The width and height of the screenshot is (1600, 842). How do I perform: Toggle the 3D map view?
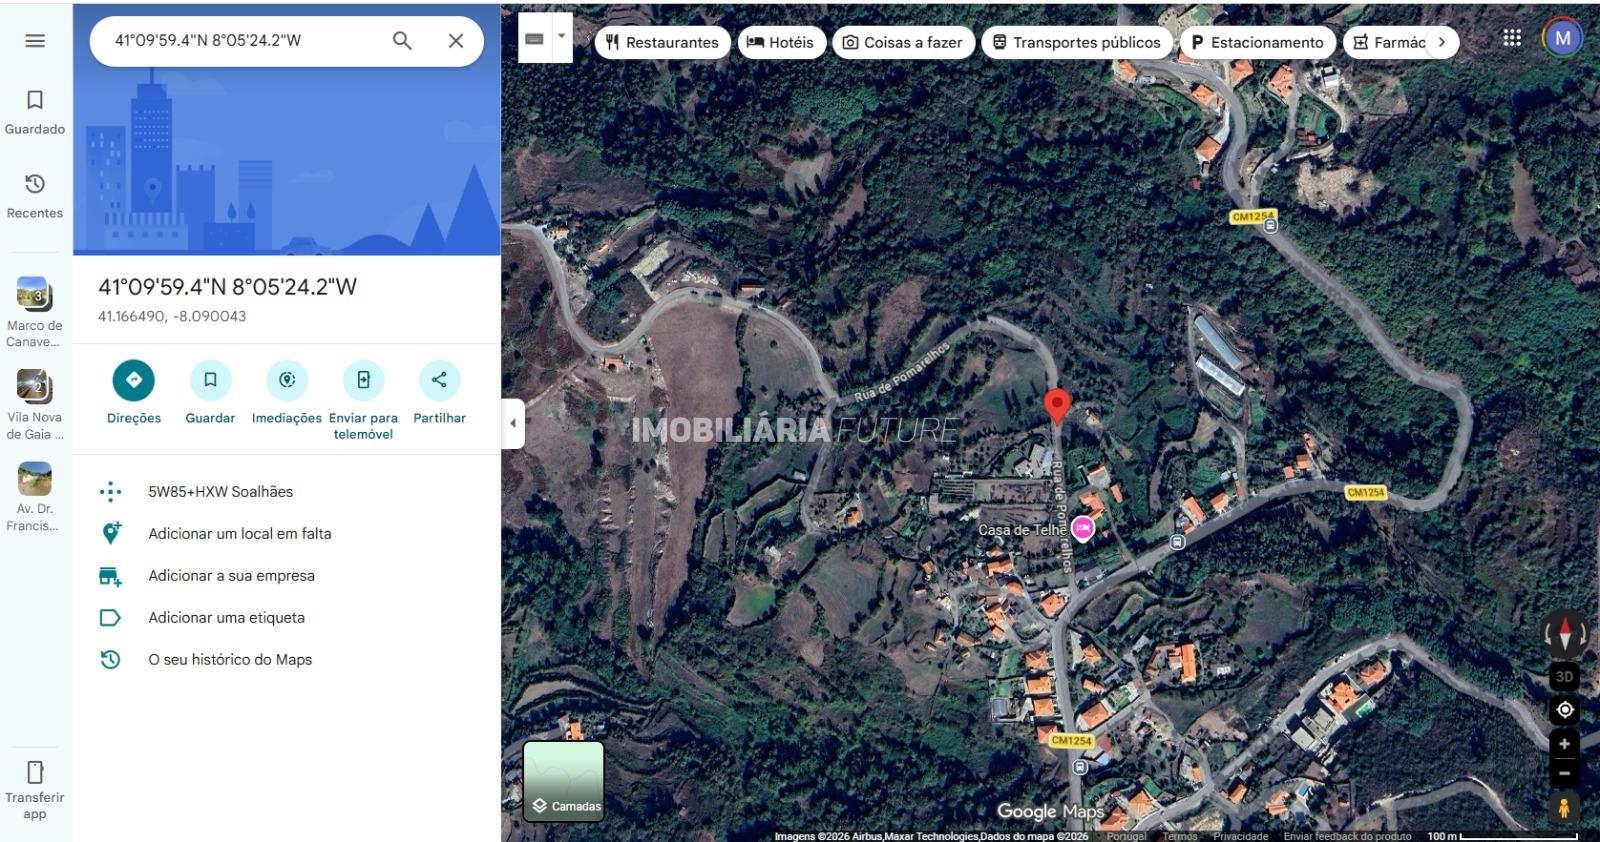1564,677
